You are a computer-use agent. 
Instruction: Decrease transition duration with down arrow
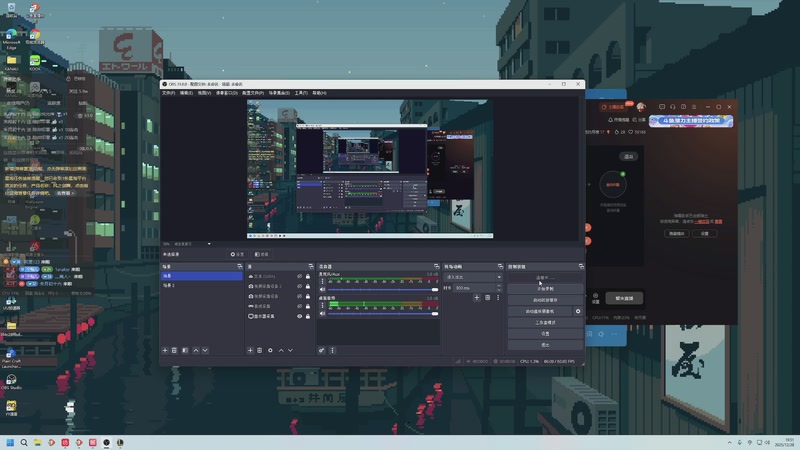[498, 290]
